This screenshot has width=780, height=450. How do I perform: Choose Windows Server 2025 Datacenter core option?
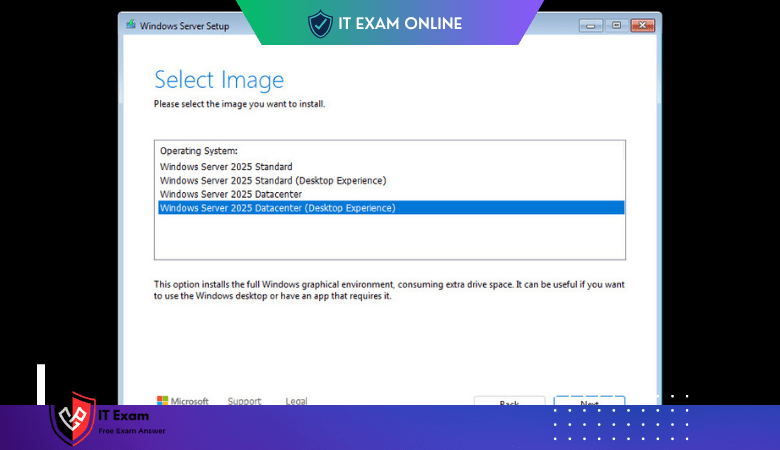[391, 194]
